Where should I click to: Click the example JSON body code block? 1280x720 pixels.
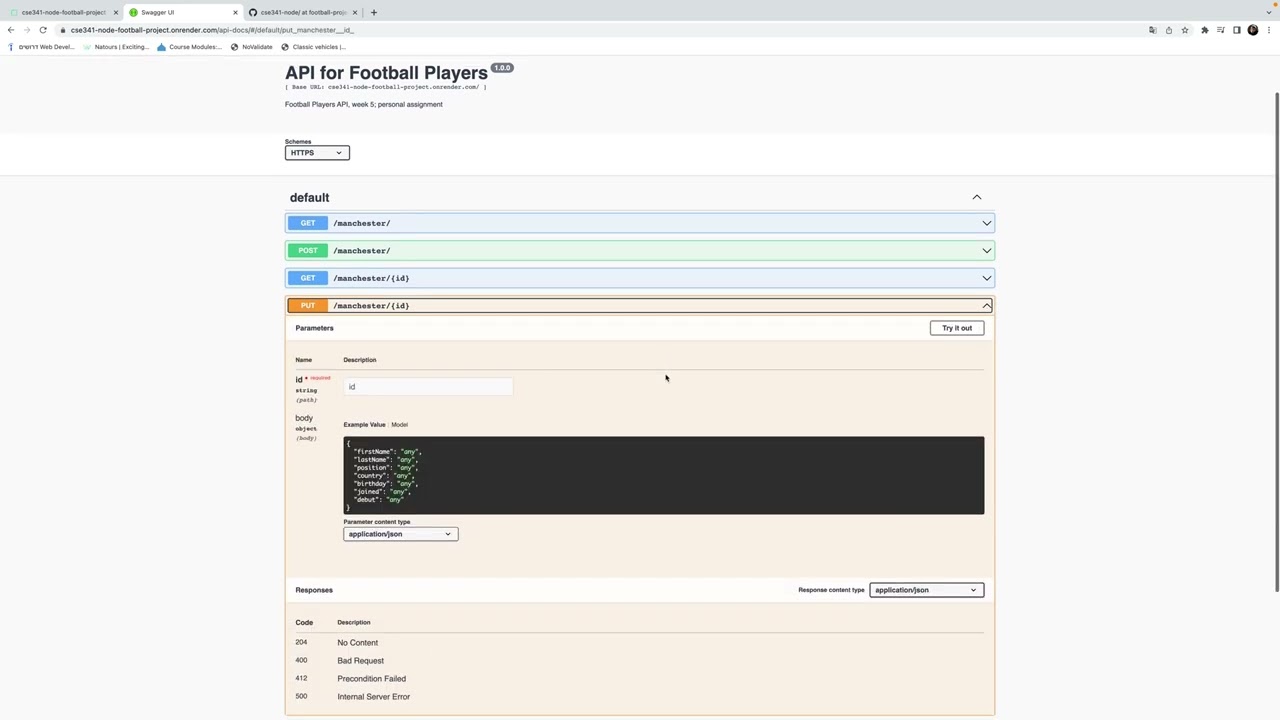(x=664, y=476)
